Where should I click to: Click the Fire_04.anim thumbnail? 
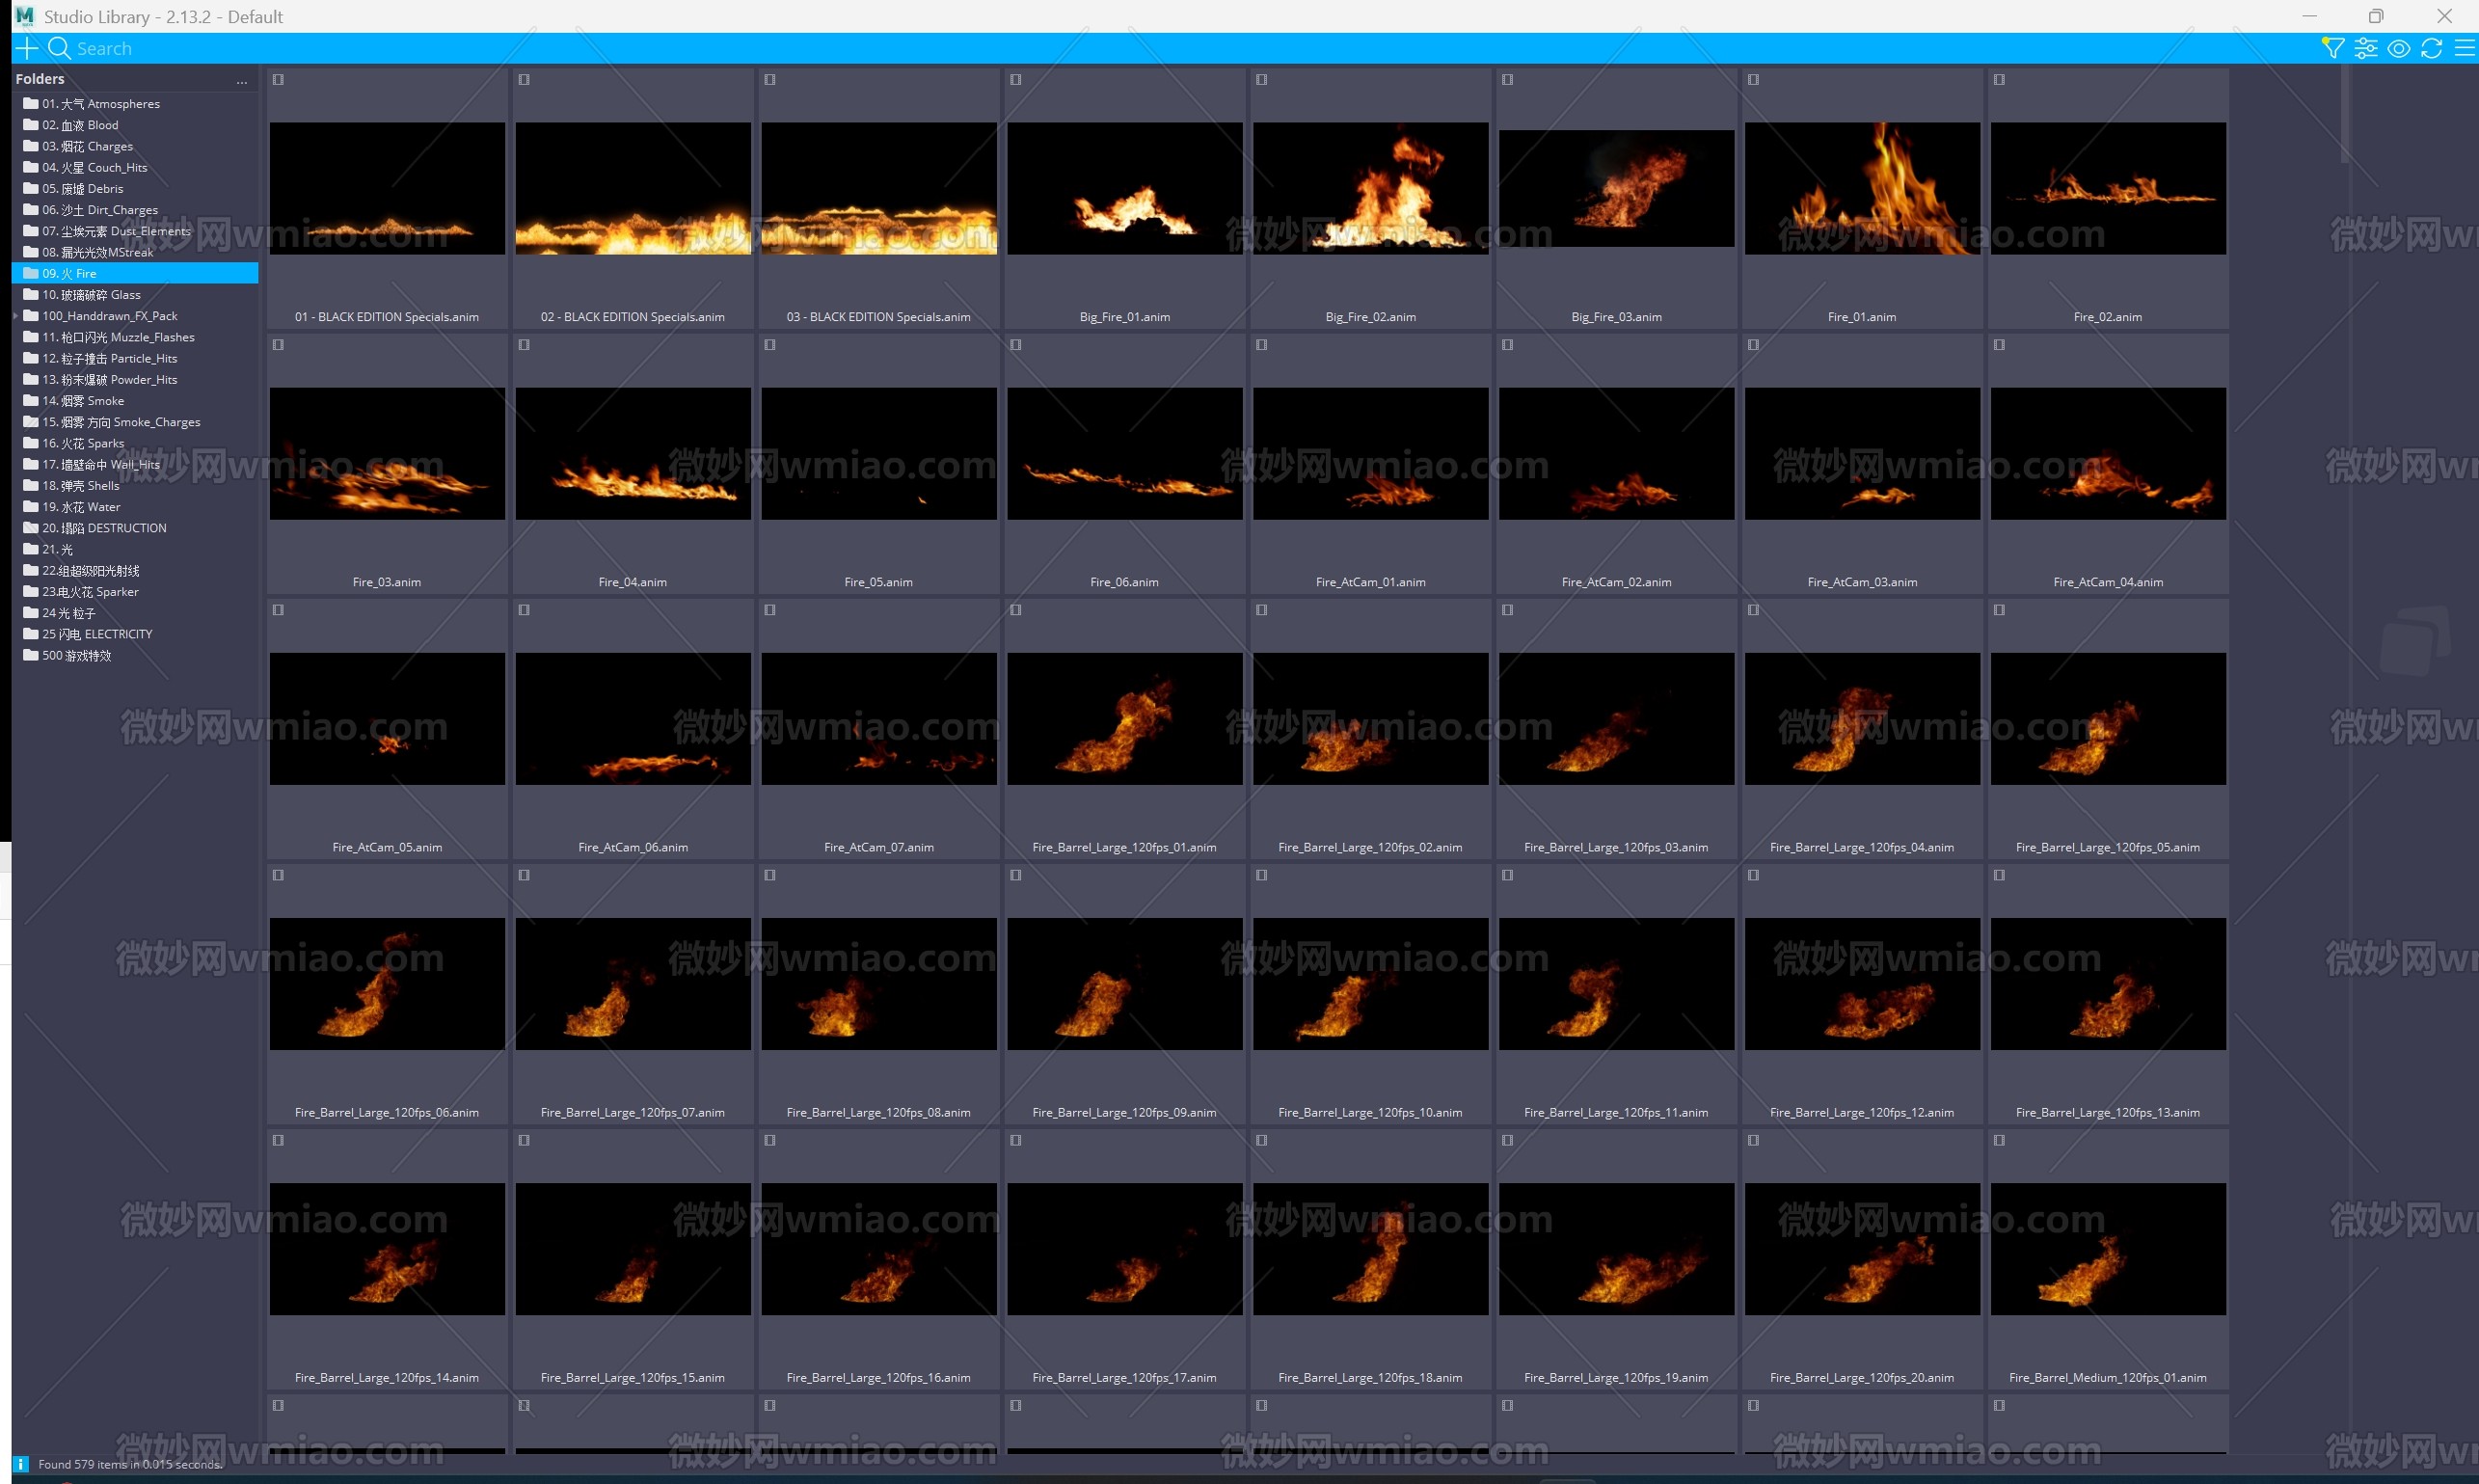tap(633, 453)
